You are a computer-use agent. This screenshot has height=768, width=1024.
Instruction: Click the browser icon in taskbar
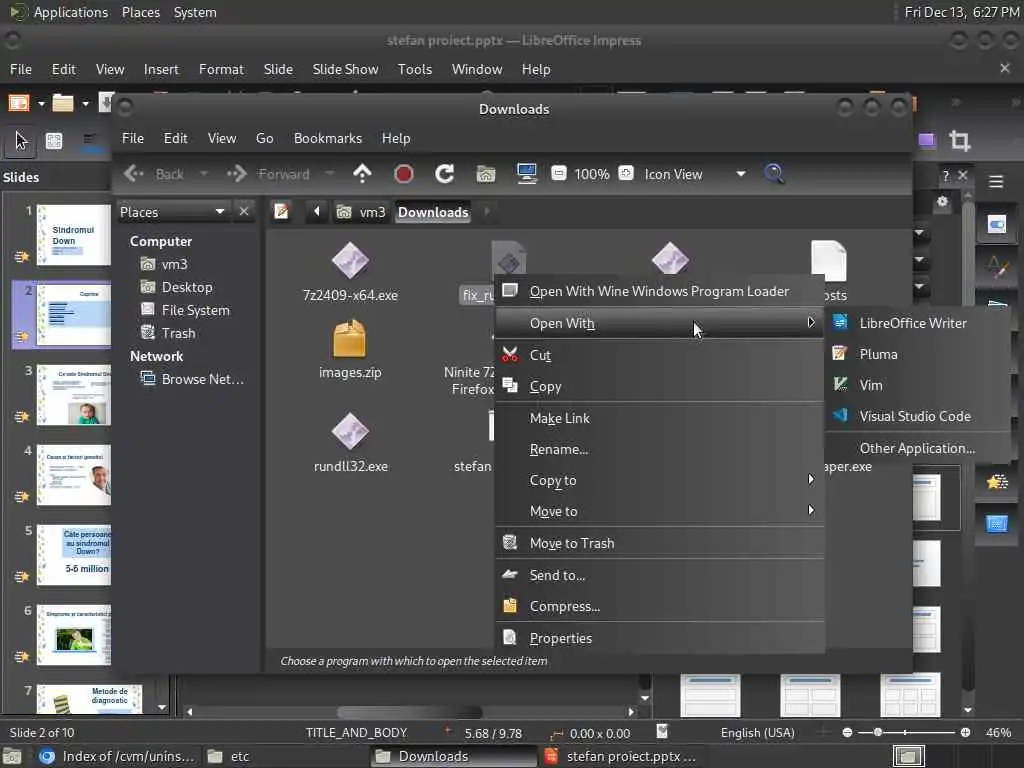point(46,756)
